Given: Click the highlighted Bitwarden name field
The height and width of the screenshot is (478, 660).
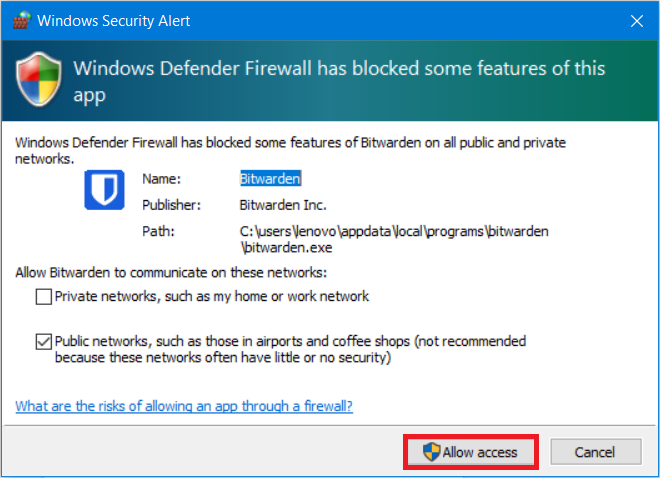Looking at the screenshot, I should [x=271, y=179].
